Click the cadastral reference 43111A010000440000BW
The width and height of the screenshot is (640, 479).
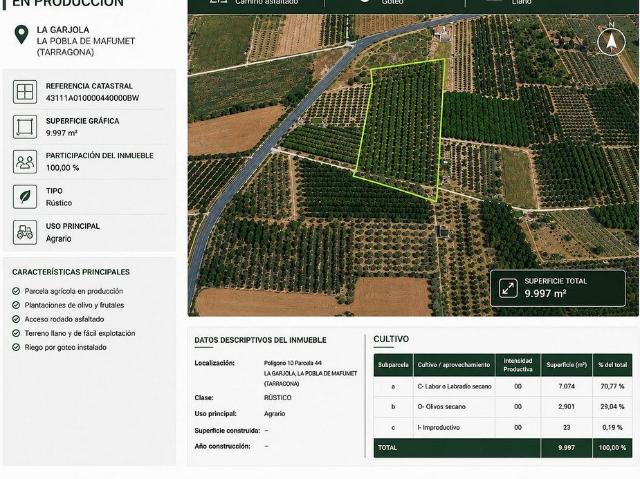coord(92,98)
